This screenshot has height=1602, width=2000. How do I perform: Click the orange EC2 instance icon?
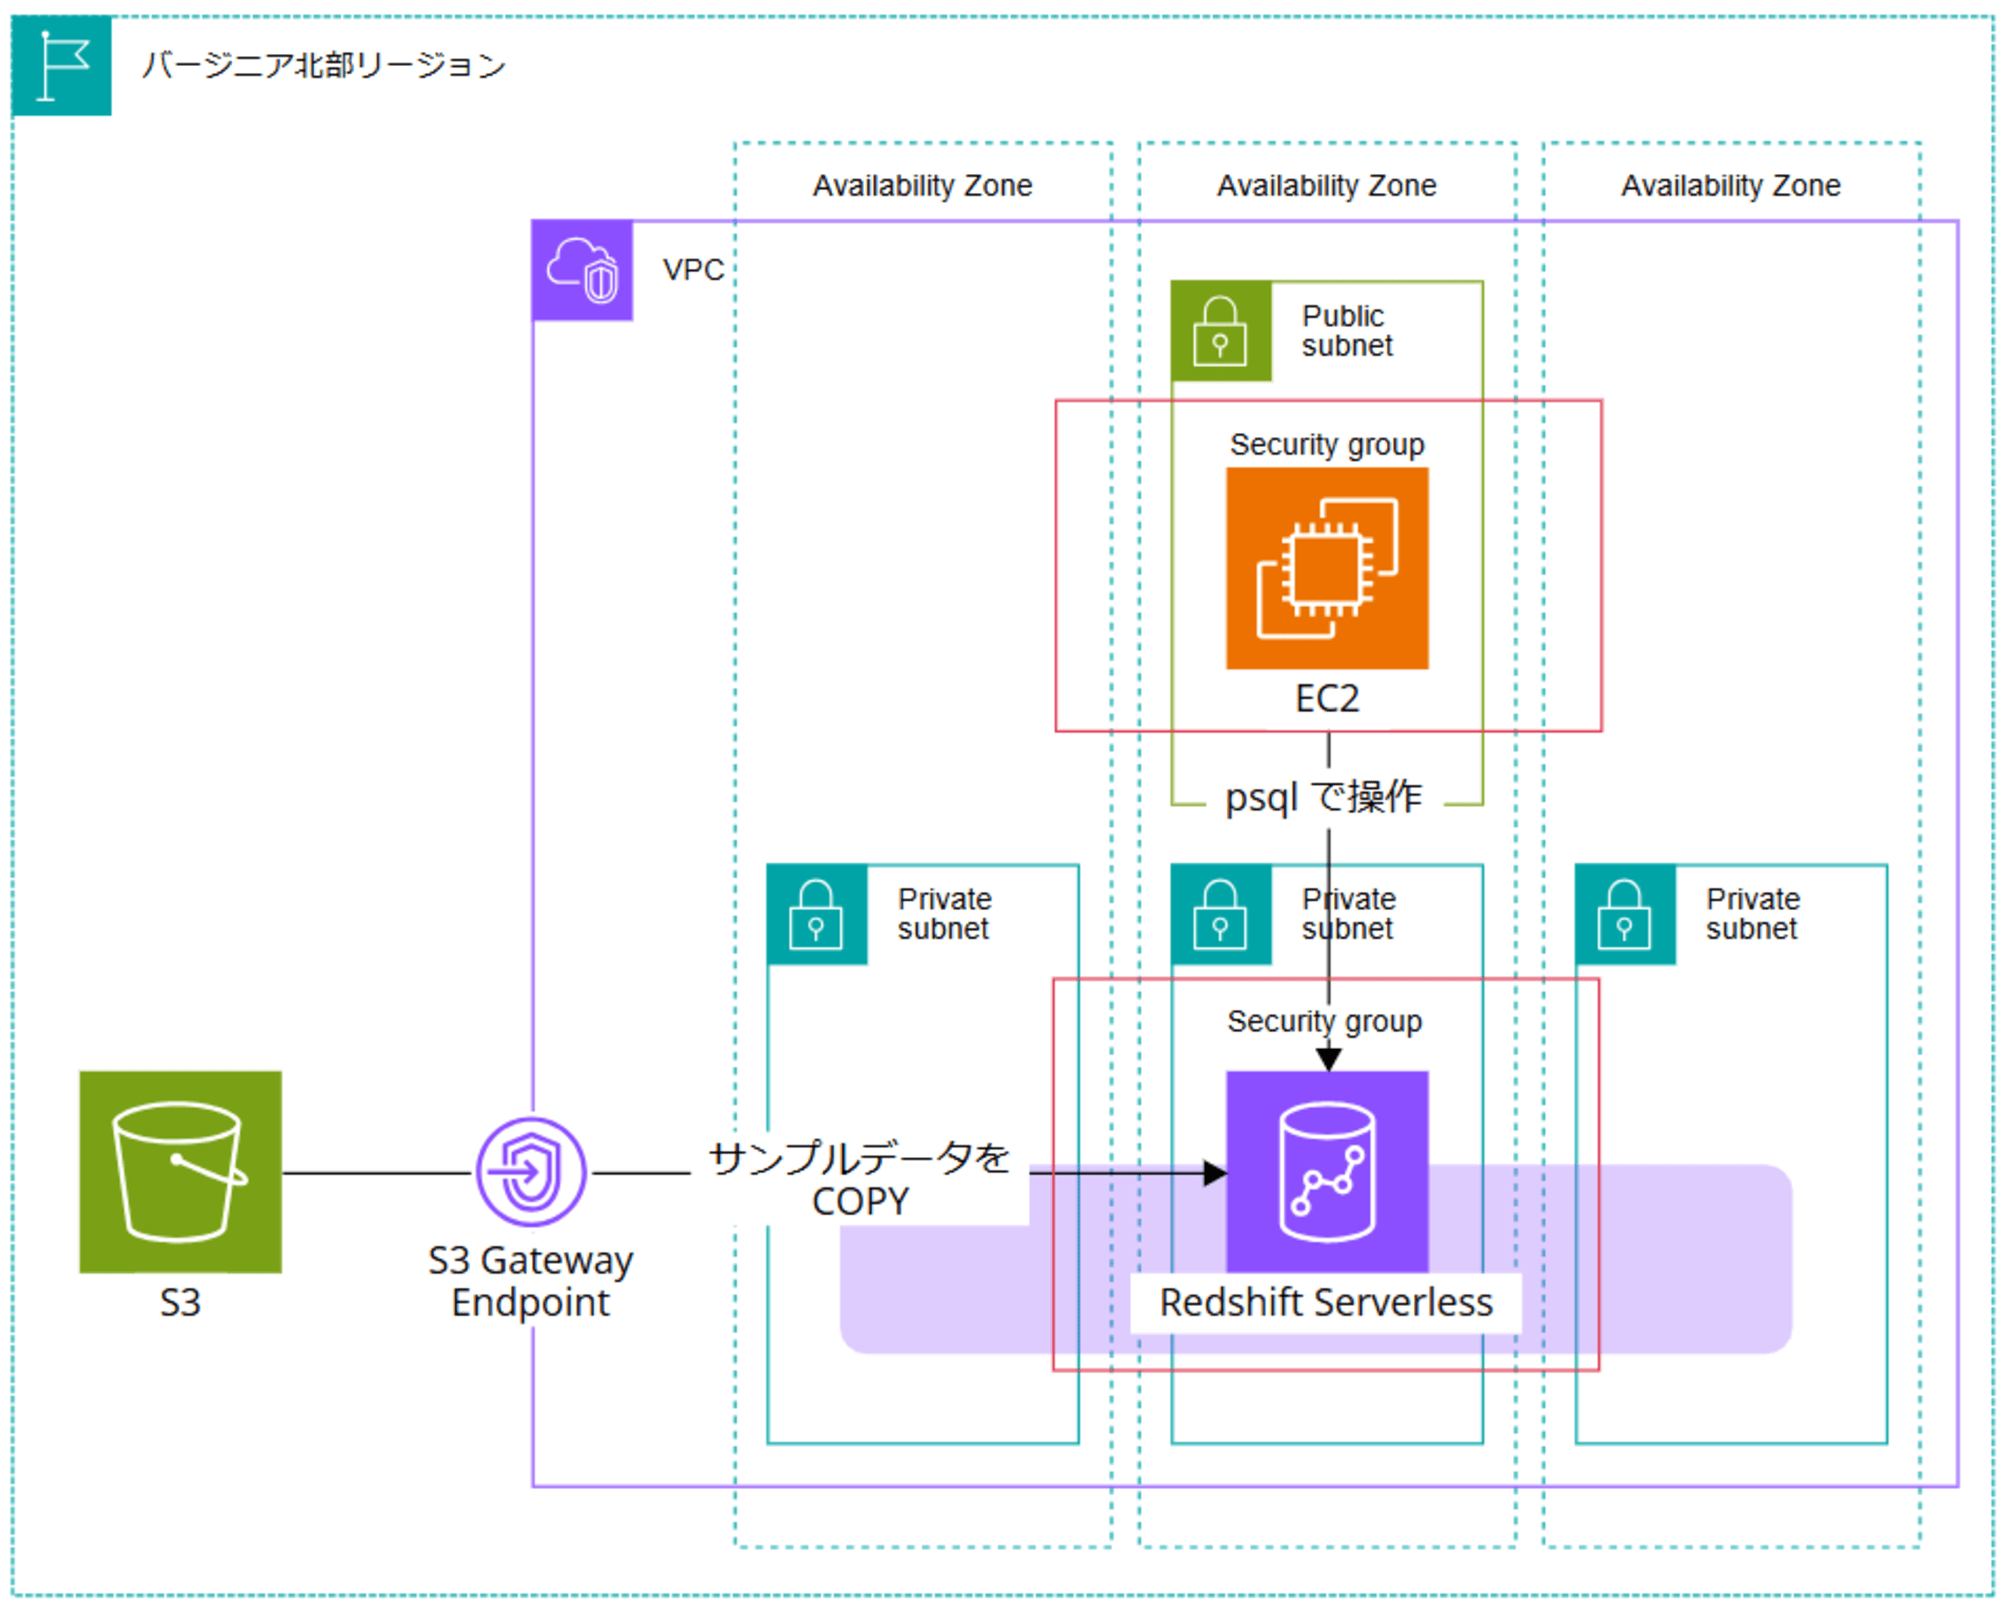click(1327, 568)
